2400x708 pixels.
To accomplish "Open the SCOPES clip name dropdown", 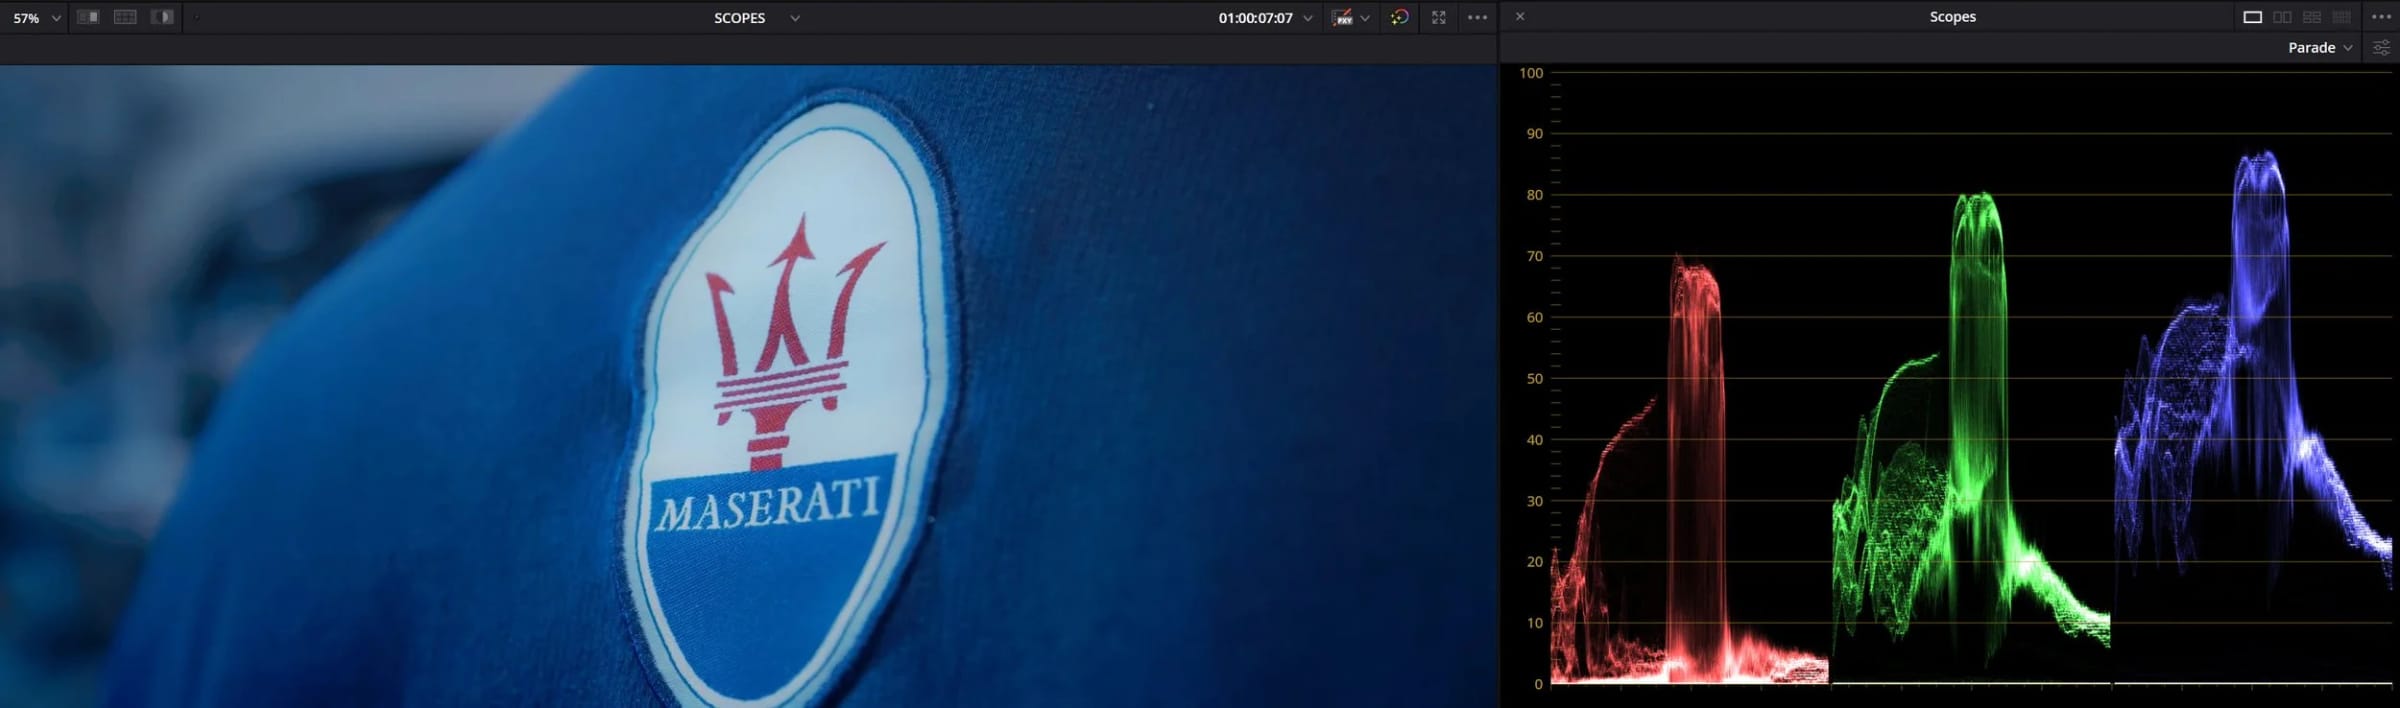I will point(756,18).
